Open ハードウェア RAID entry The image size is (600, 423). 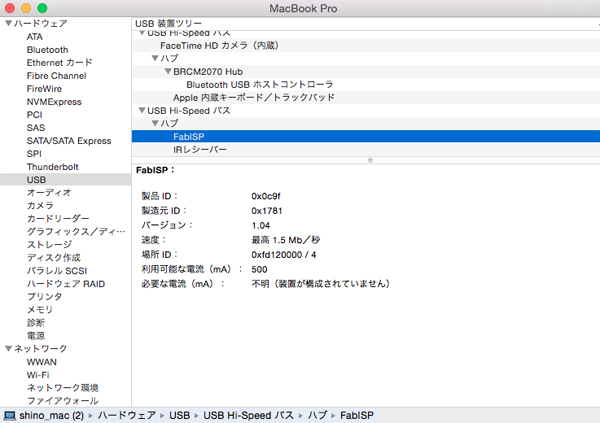point(66,284)
